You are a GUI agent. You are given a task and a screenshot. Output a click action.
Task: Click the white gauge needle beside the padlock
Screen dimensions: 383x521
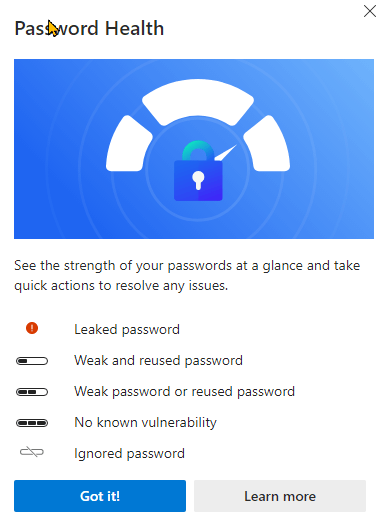(x=225, y=153)
